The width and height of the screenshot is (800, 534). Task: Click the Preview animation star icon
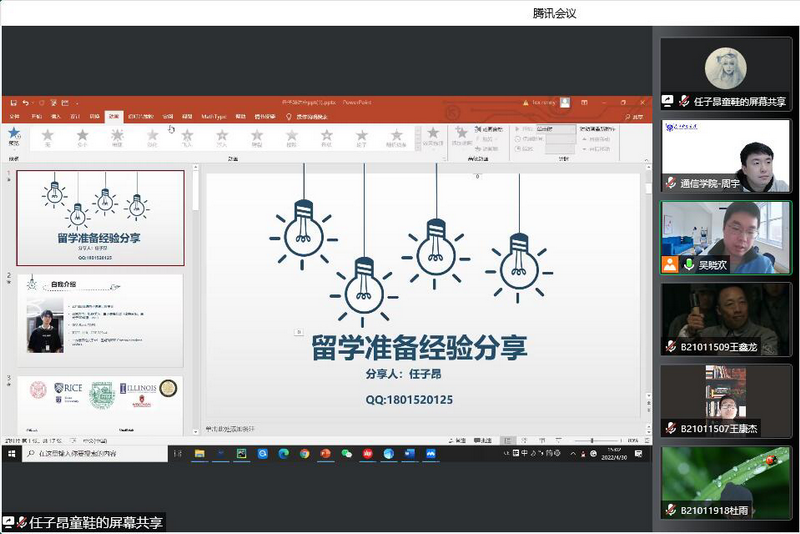(x=13, y=135)
